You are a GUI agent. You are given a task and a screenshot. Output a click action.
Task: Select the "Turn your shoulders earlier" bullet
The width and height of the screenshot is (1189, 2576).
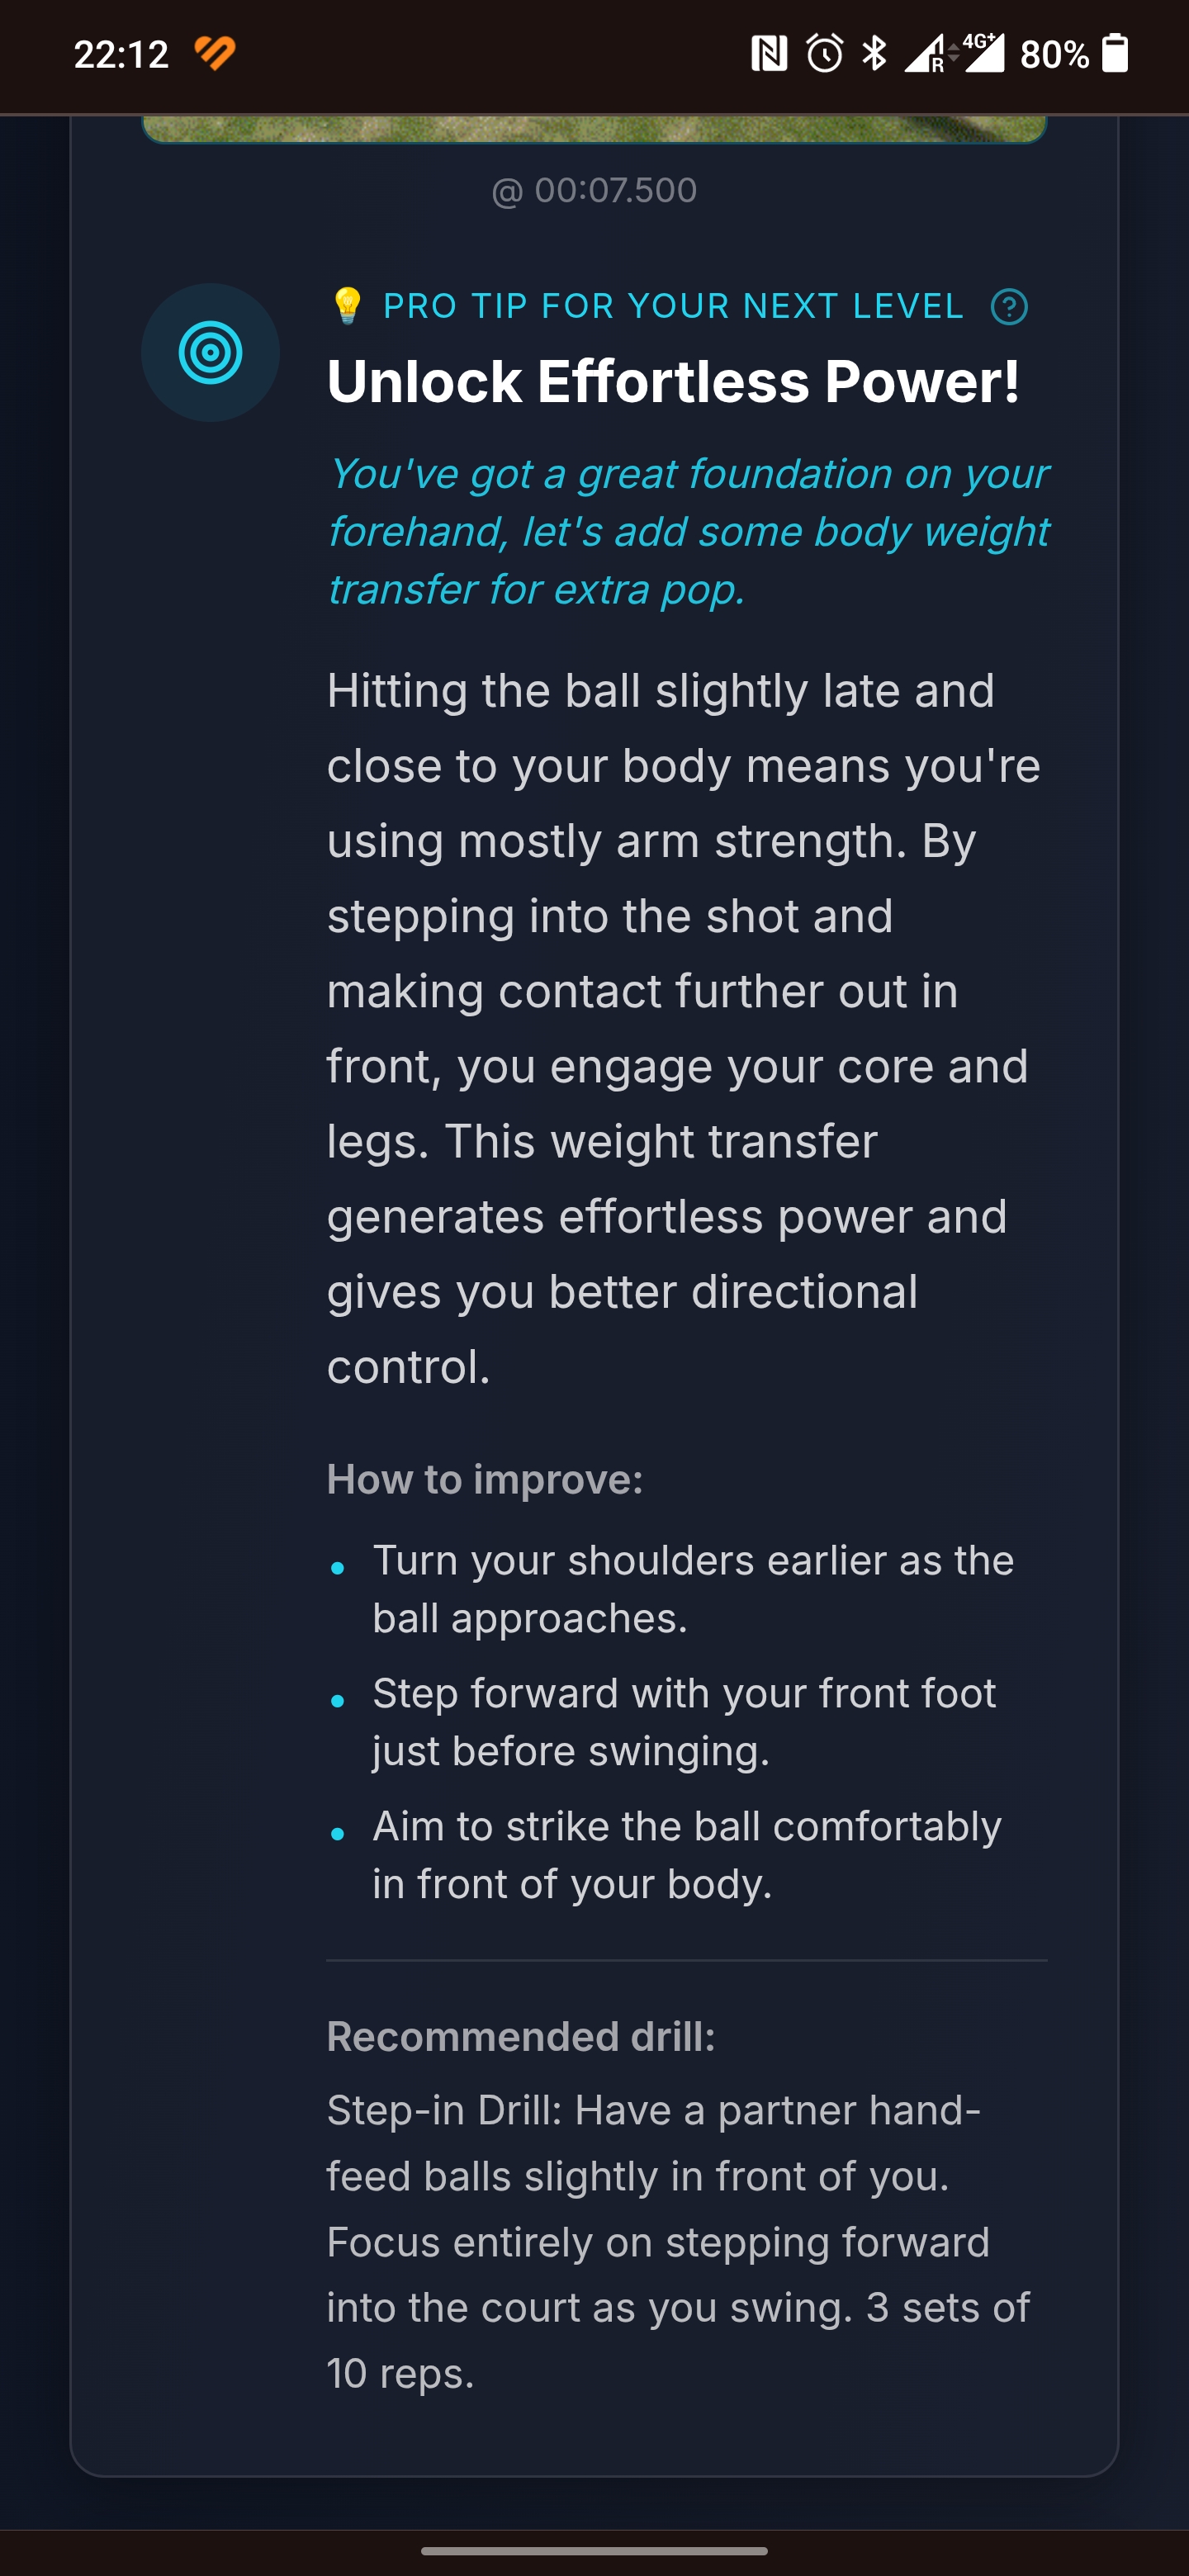click(x=693, y=1589)
